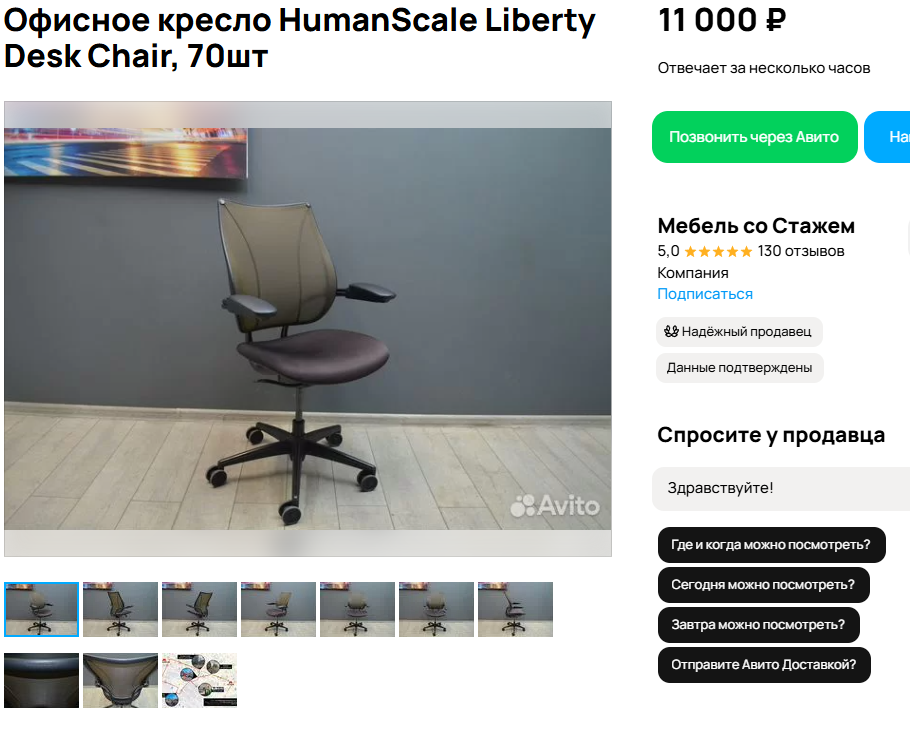
Task: Open the map thumbnail in gallery
Action: (199, 680)
